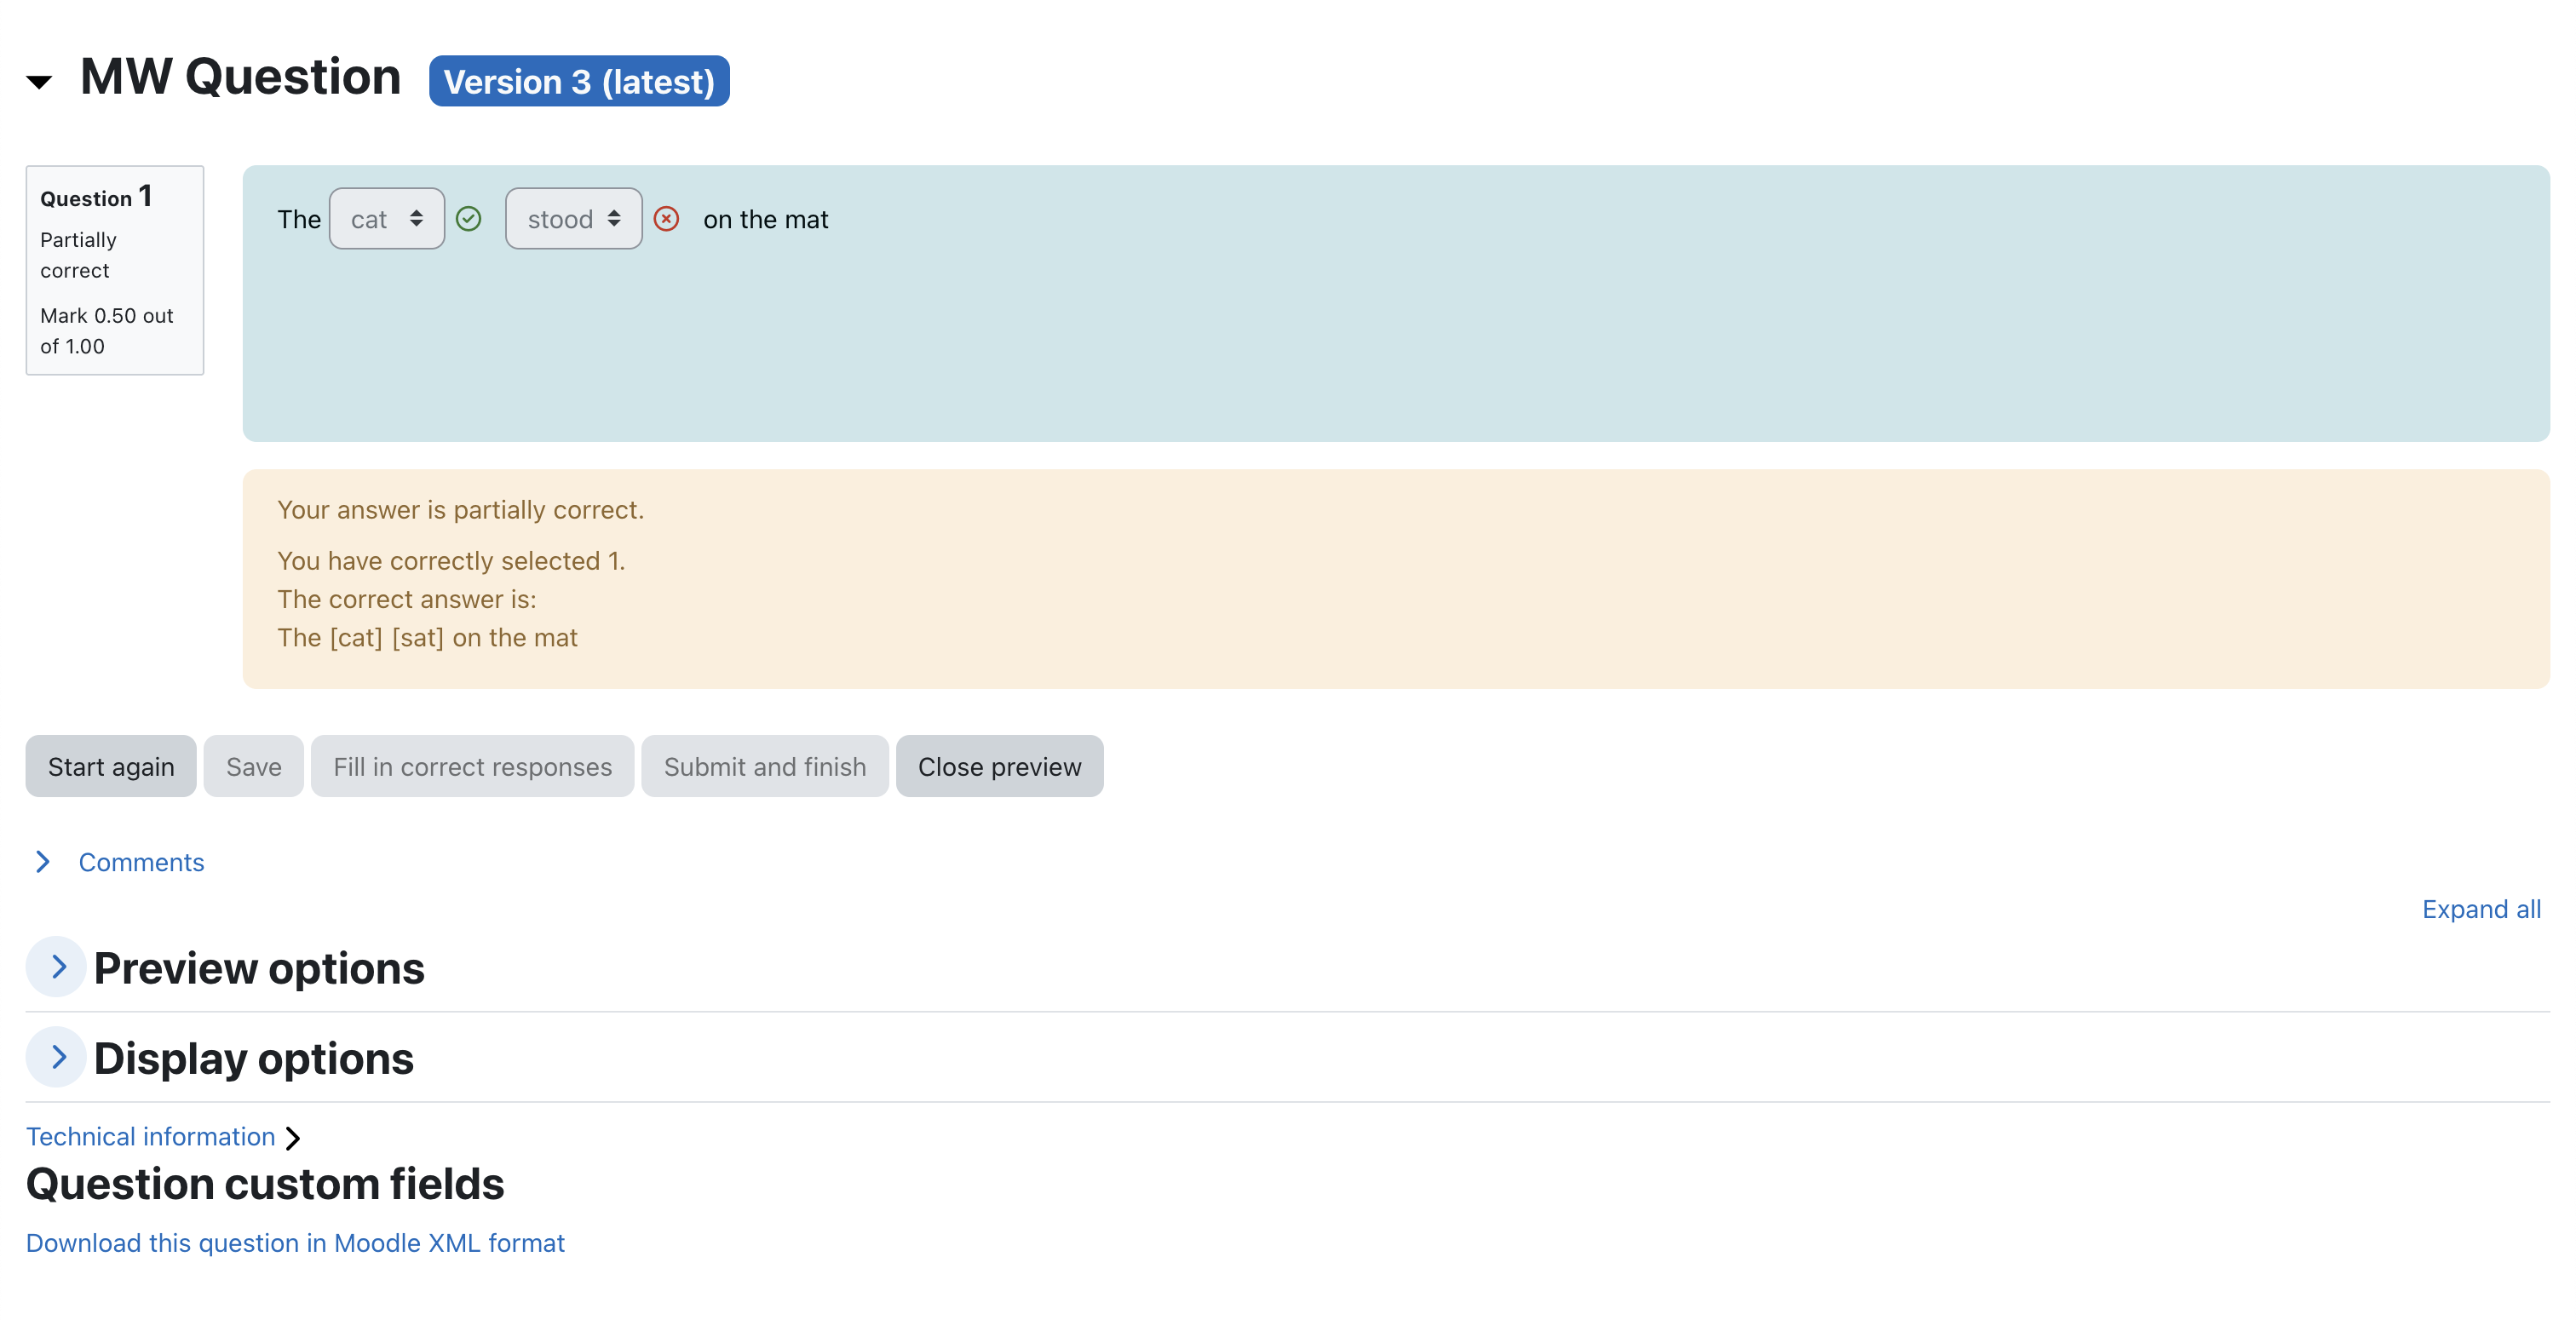
Task: Click the Display options heading
Action: 254,1058
